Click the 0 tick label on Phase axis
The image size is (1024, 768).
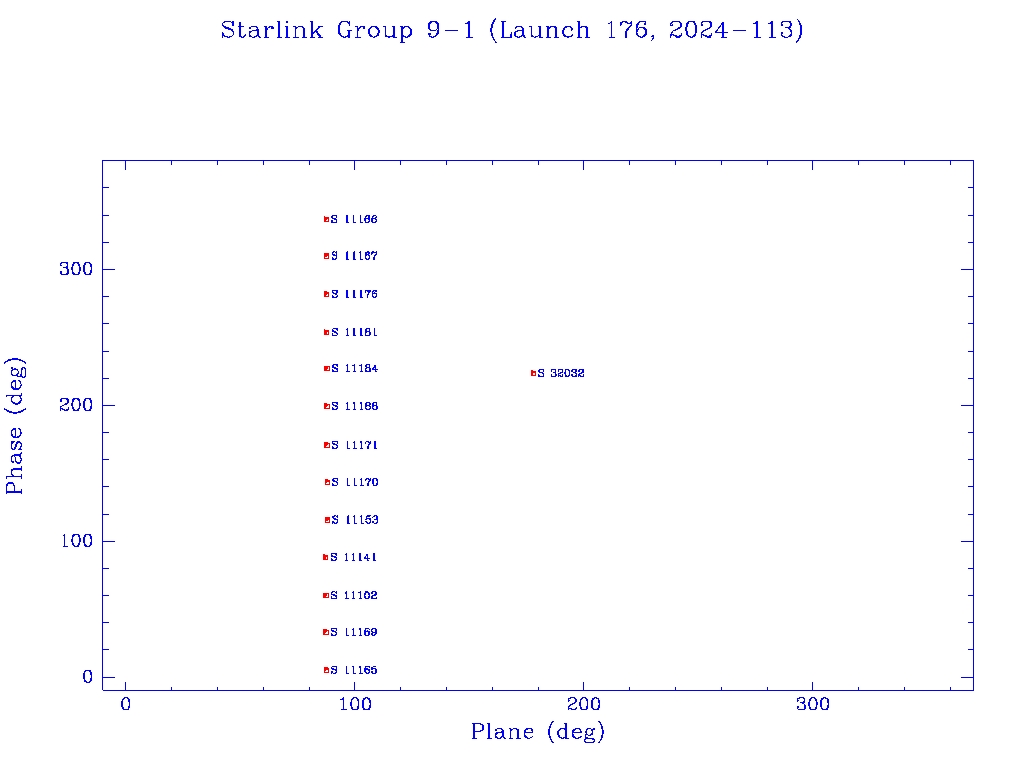click(88, 677)
